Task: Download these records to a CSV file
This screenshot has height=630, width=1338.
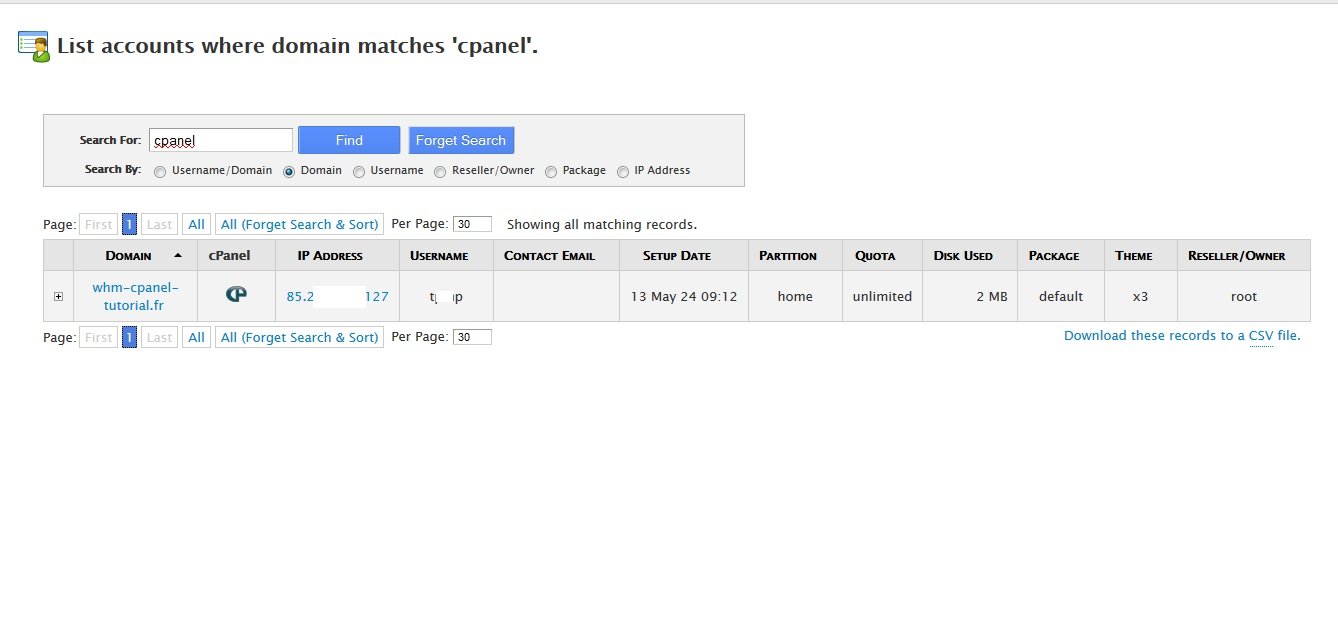Action: (1182, 336)
